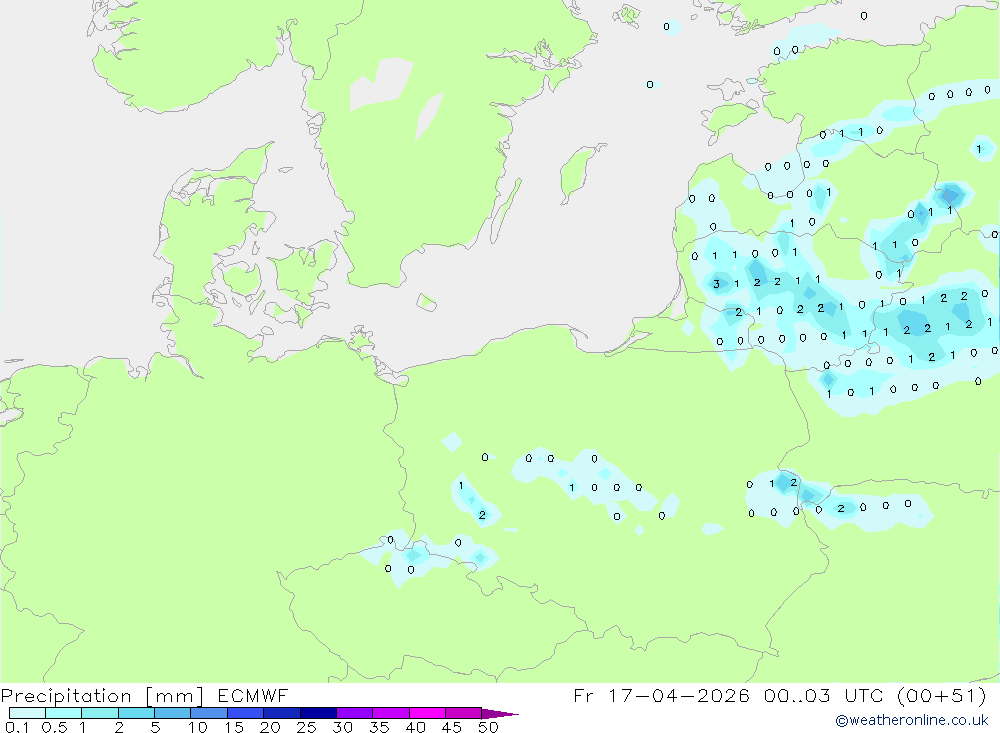Click the "25" legend scale label

tap(307, 727)
